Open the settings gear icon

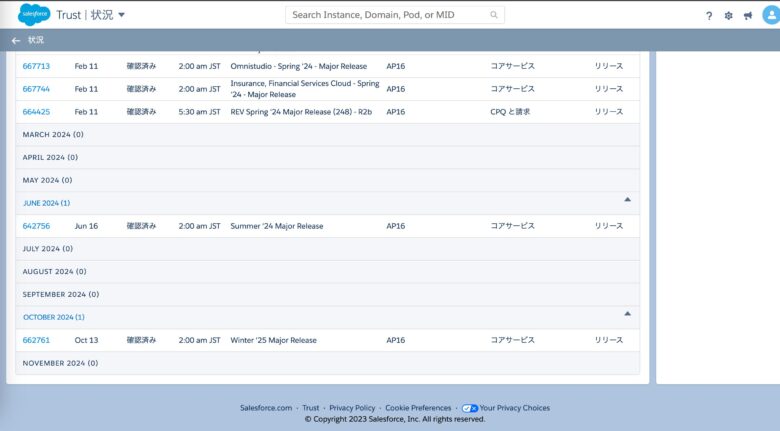click(728, 16)
